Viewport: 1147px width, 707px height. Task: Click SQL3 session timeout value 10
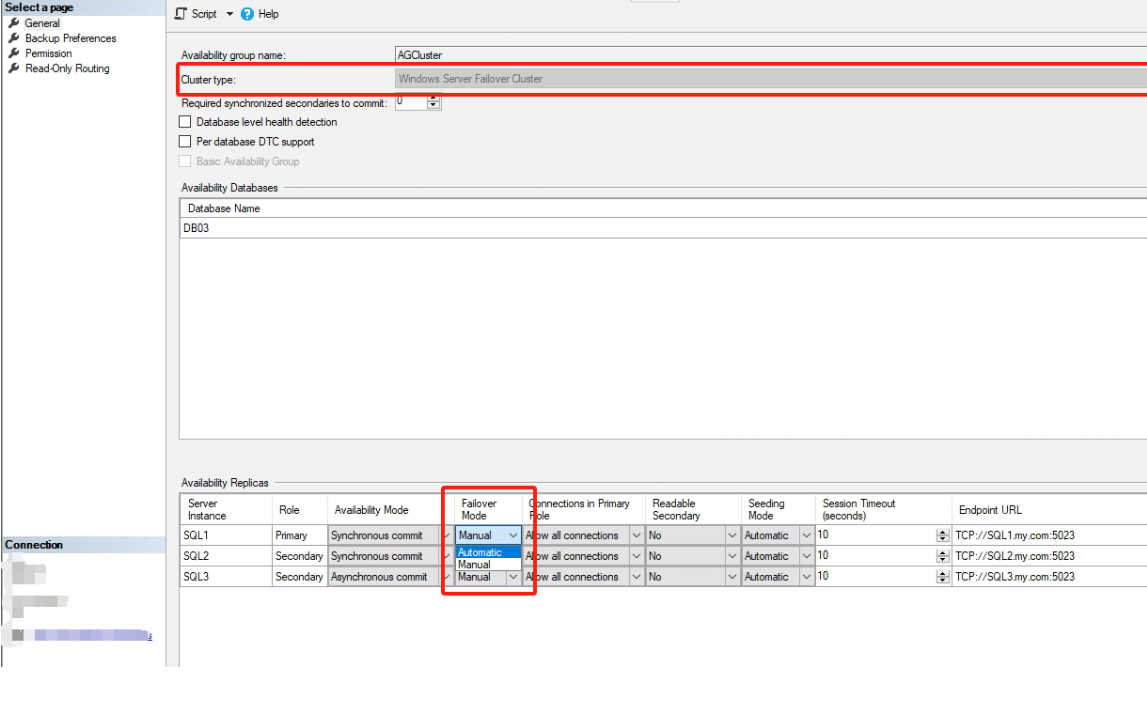(823, 576)
